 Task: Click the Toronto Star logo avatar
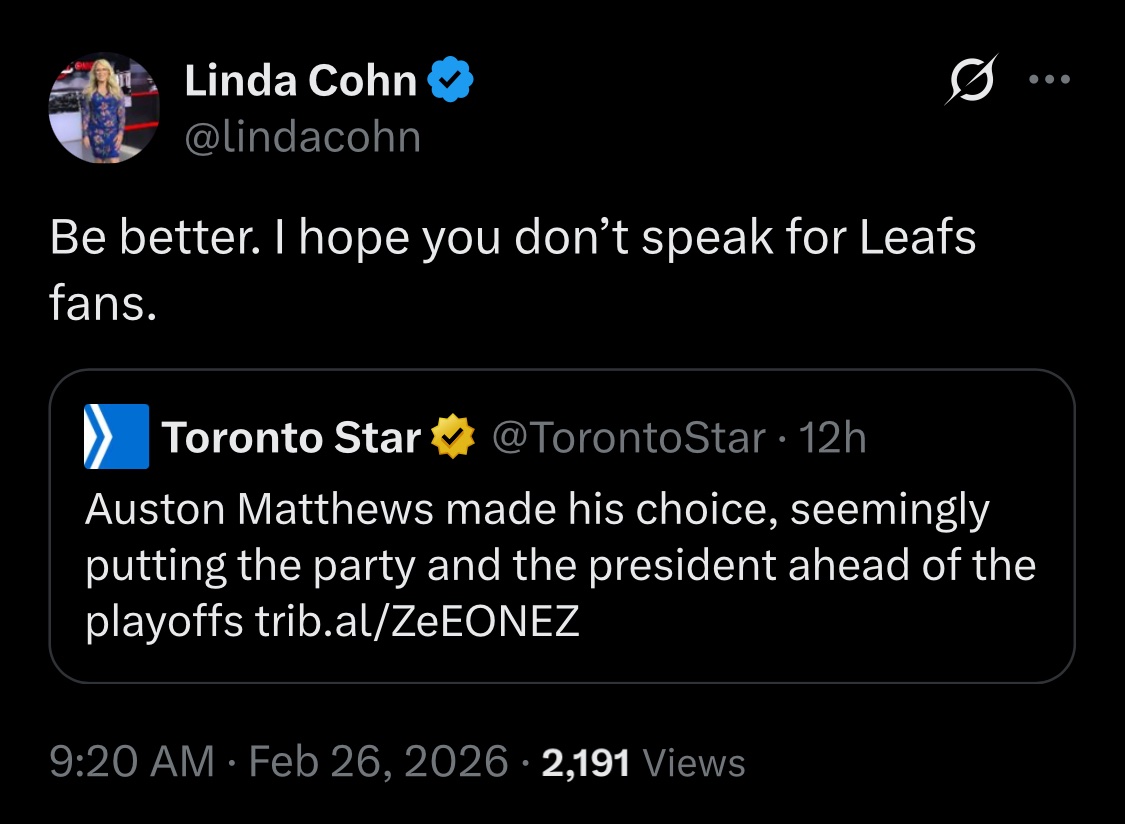(116, 437)
